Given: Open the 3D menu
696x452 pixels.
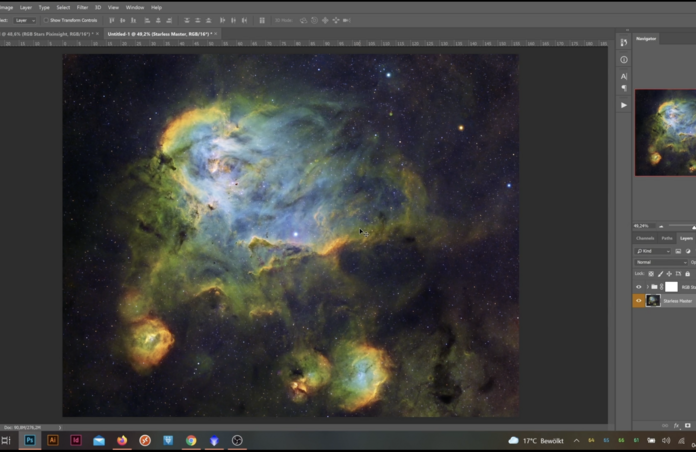Looking at the screenshot, I should click(98, 8).
